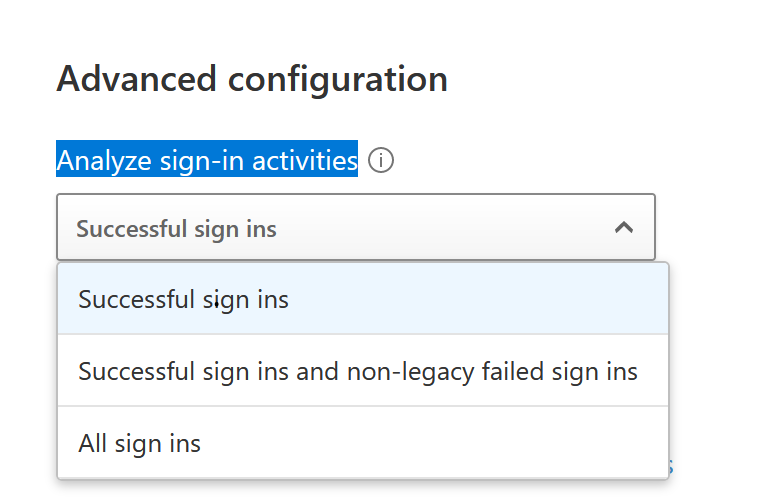This screenshot has height=503, width=781.
Task: Click the bottom entry of the dropdown list
Action: pos(363,443)
